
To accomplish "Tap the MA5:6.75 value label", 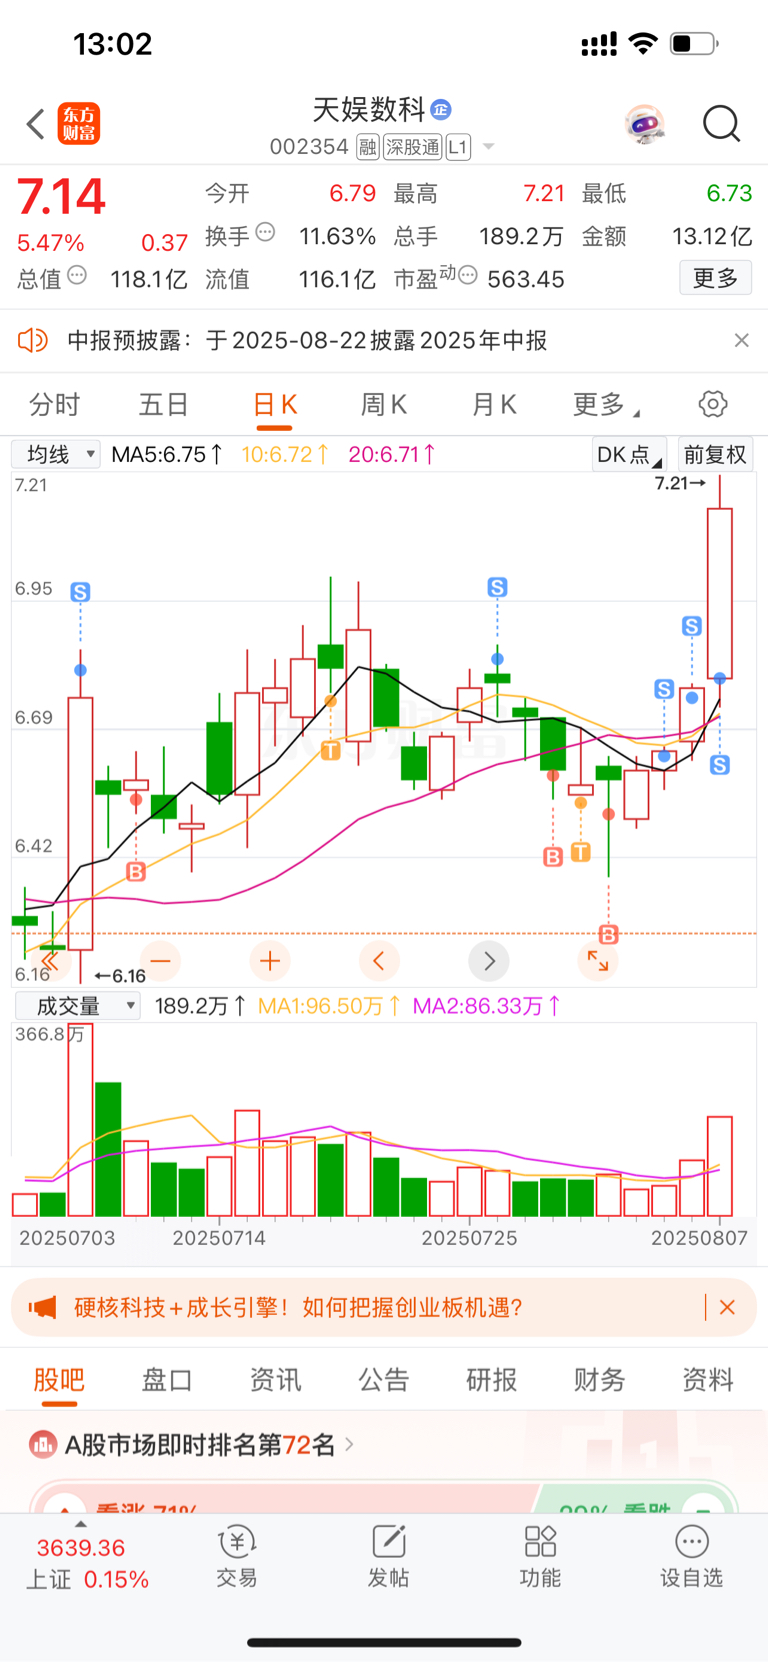I will point(167,454).
